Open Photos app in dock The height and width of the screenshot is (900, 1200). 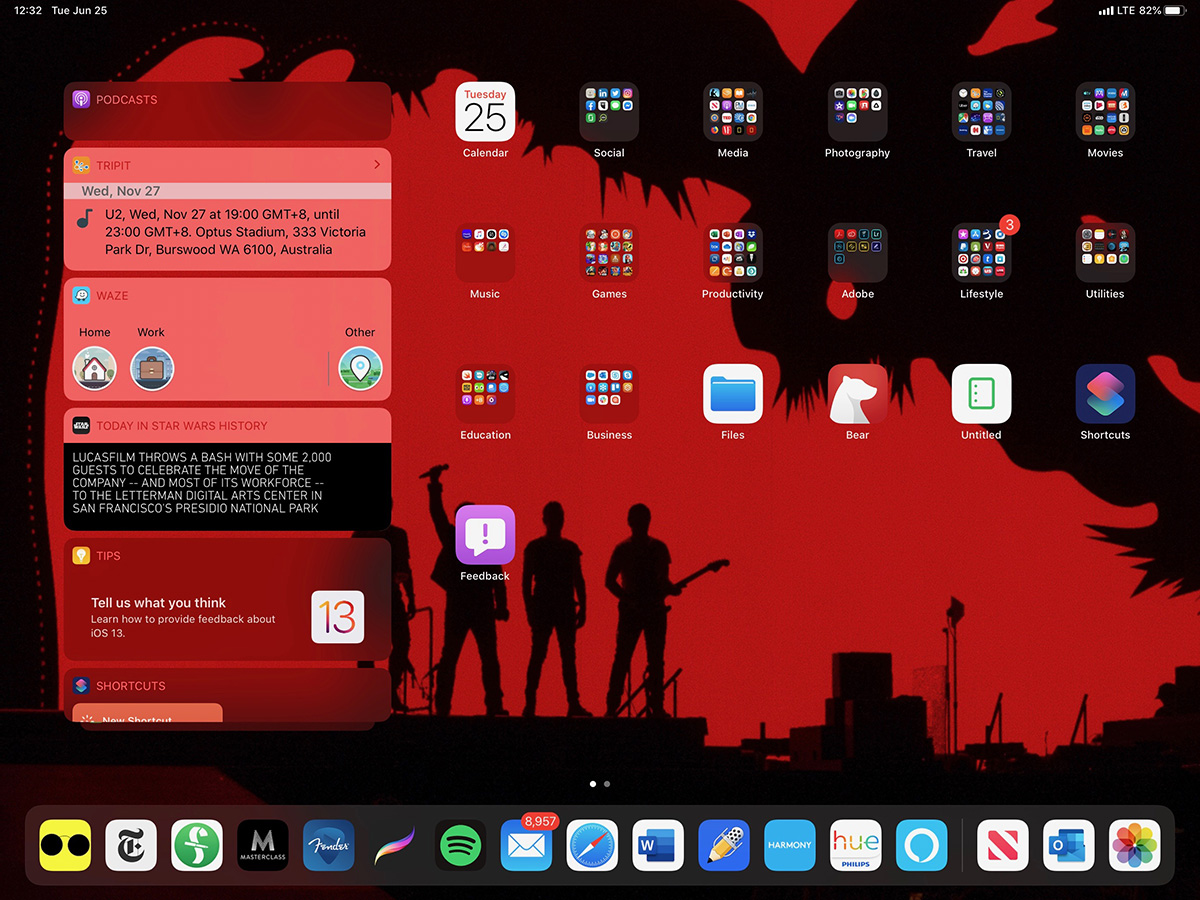(x=1135, y=846)
